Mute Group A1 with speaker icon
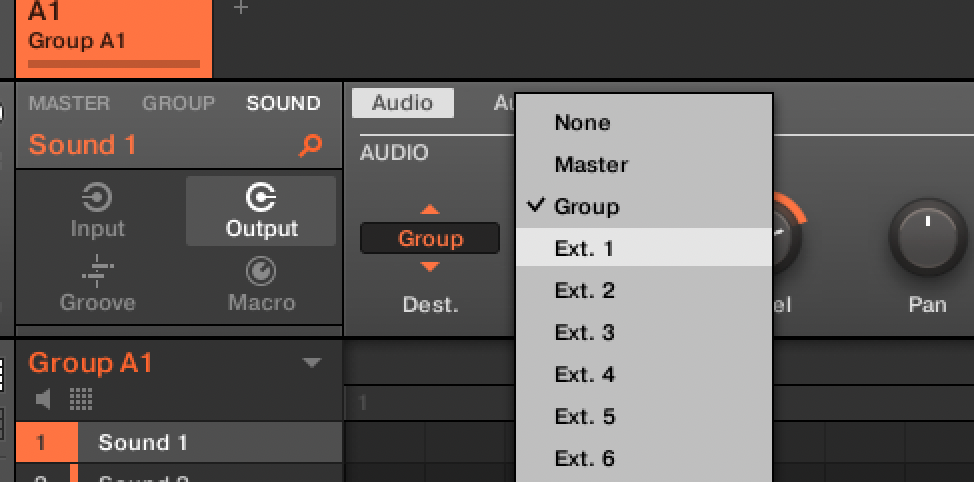Screen dimensions: 974x482 click(x=43, y=400)
